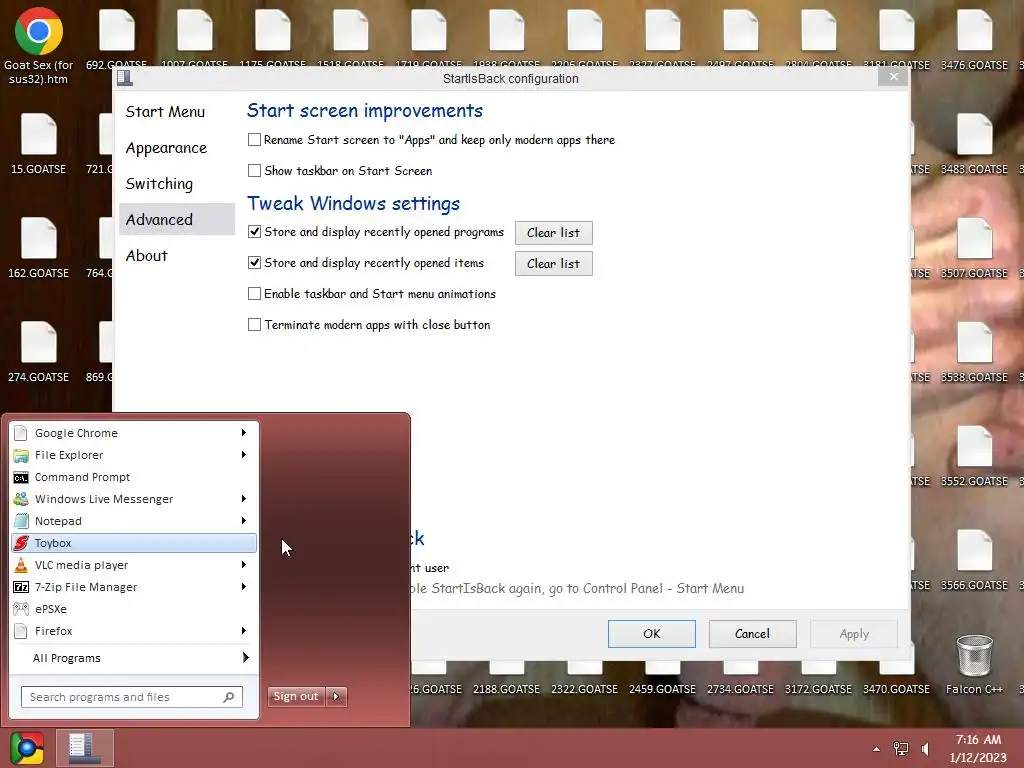Expand VLC media player jump list arrow
Image resolution: width=1024 pixels, height=768 pixels.
[244, 564]
